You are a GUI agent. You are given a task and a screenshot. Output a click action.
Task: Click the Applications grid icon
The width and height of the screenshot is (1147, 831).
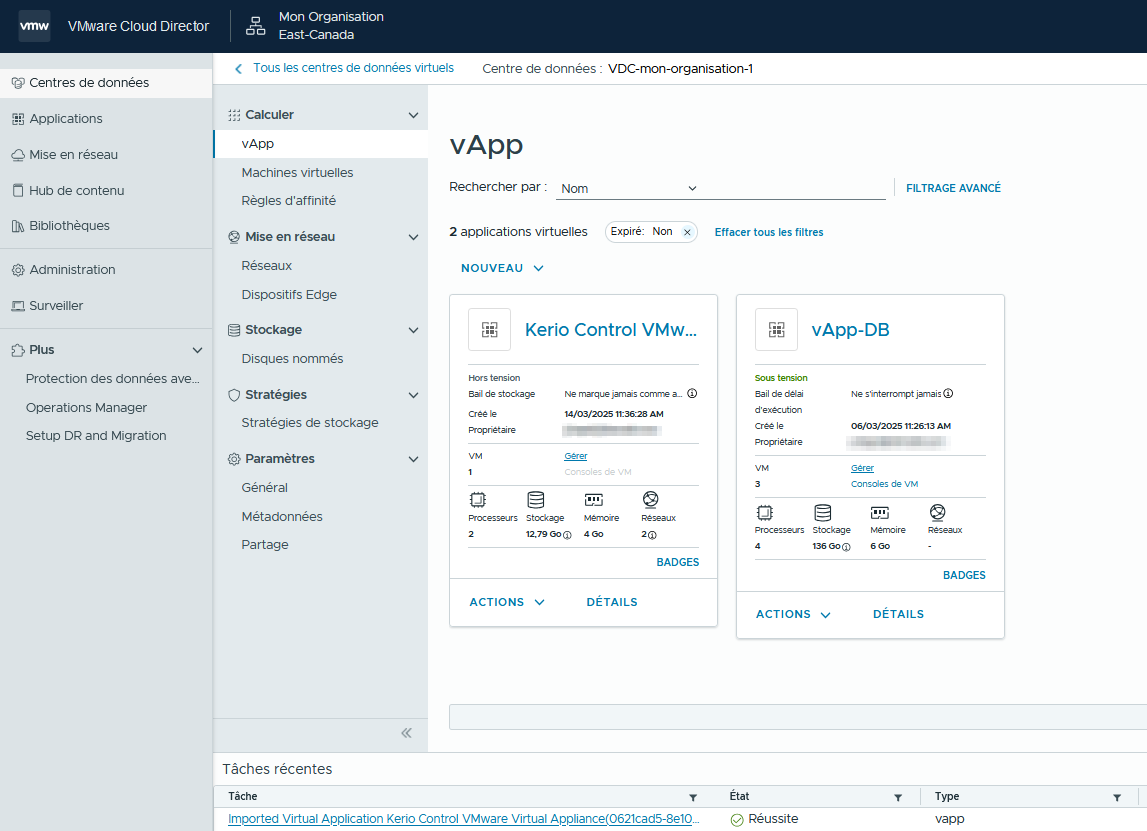[18, 119]
